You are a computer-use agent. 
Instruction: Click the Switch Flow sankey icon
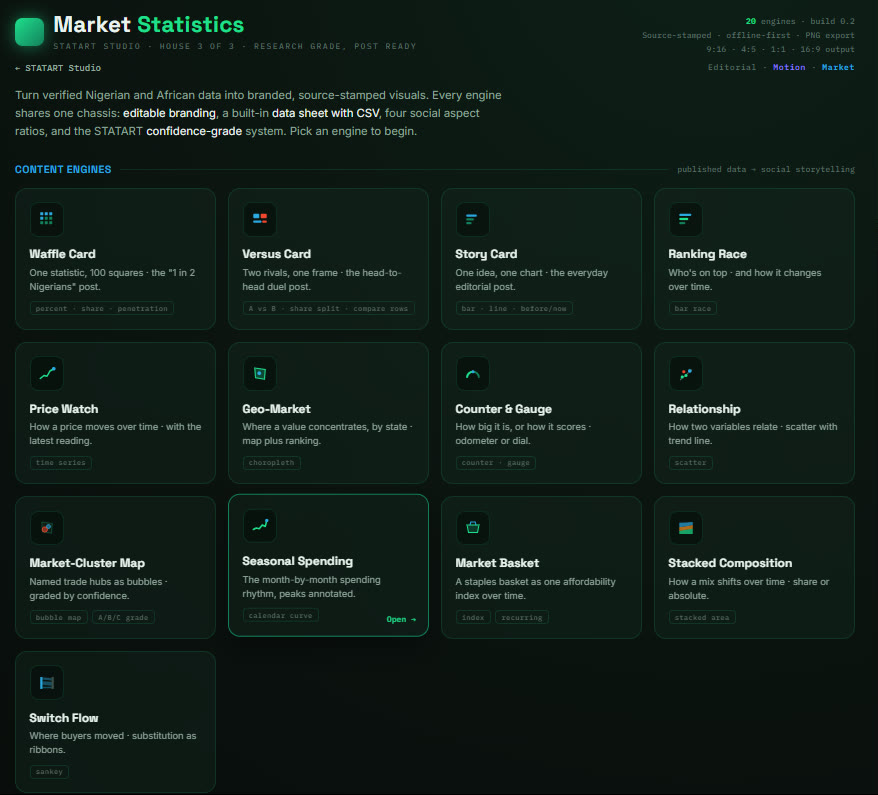click(x=46, y=682)
